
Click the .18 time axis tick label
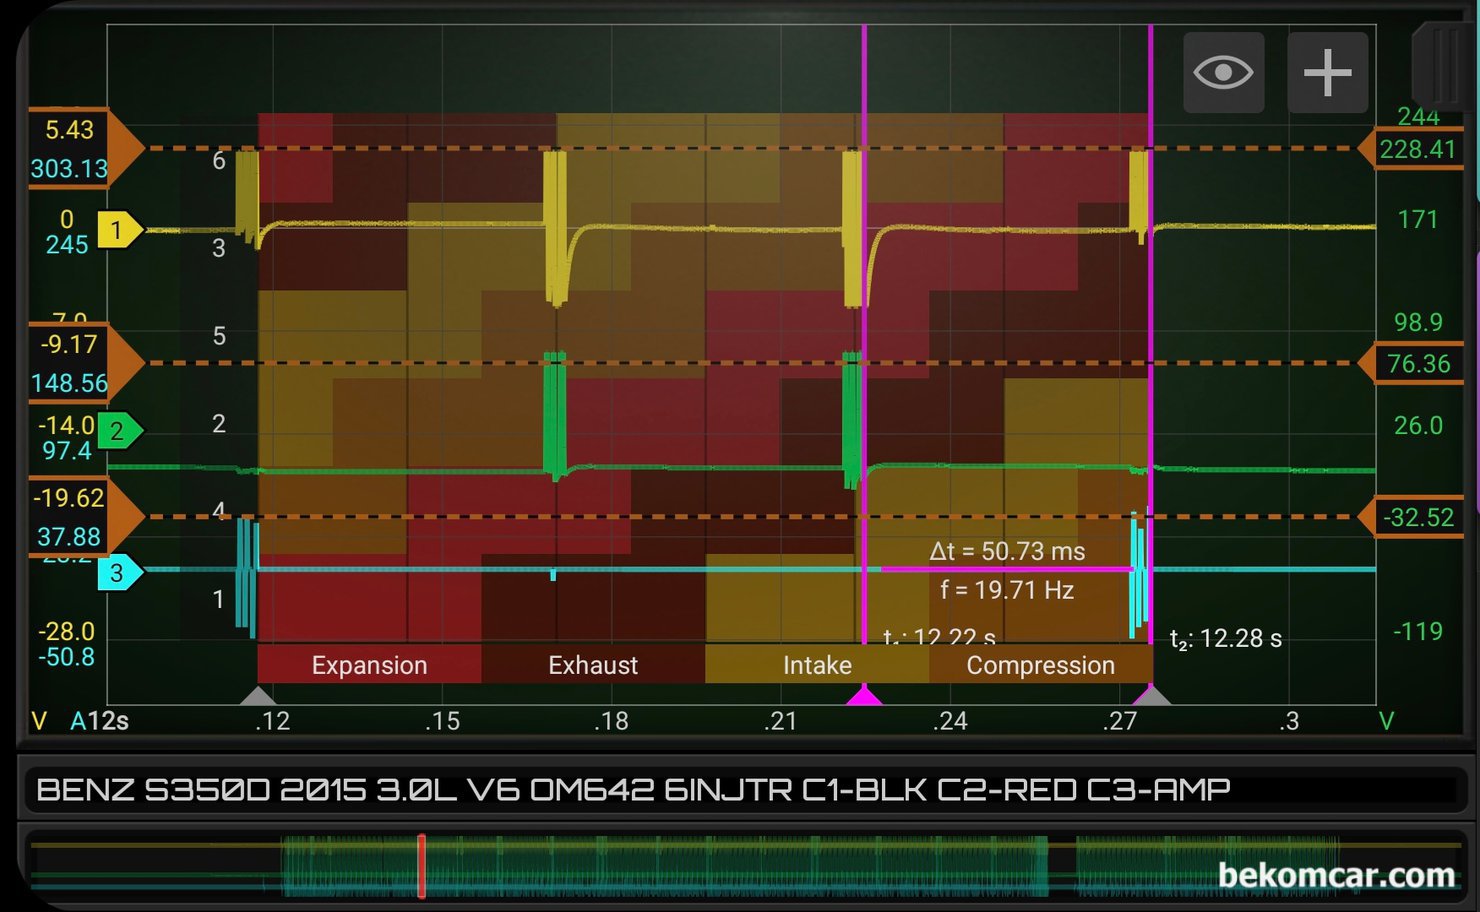click(611, 721)
